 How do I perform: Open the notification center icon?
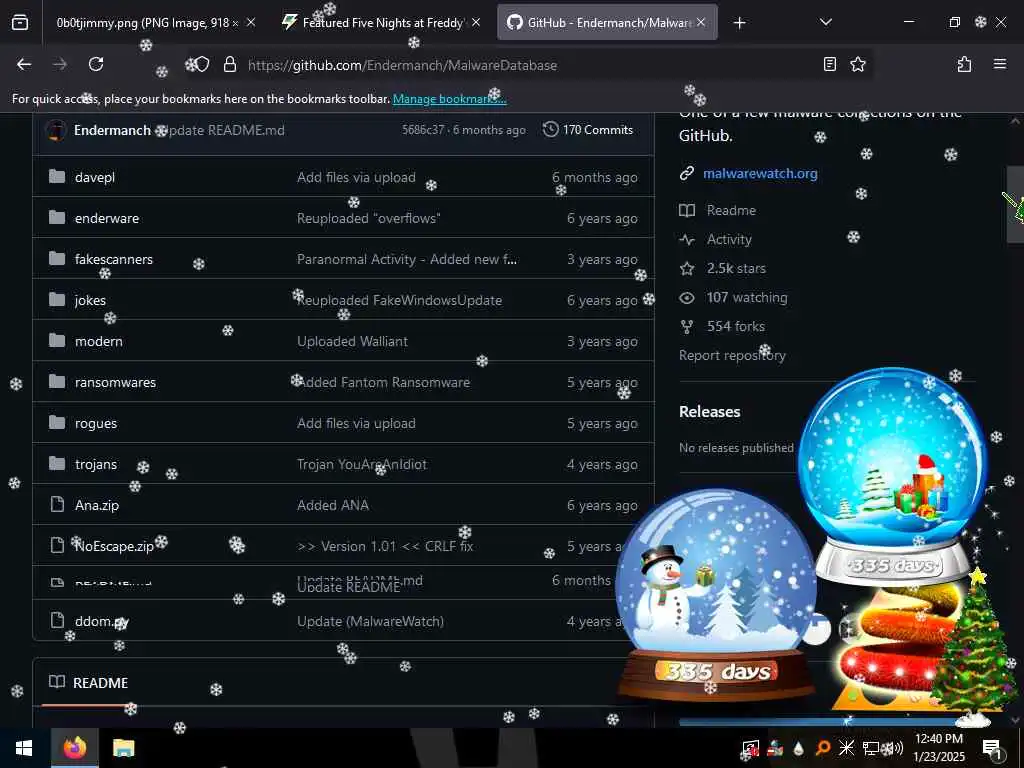click(x=991, y=748)
